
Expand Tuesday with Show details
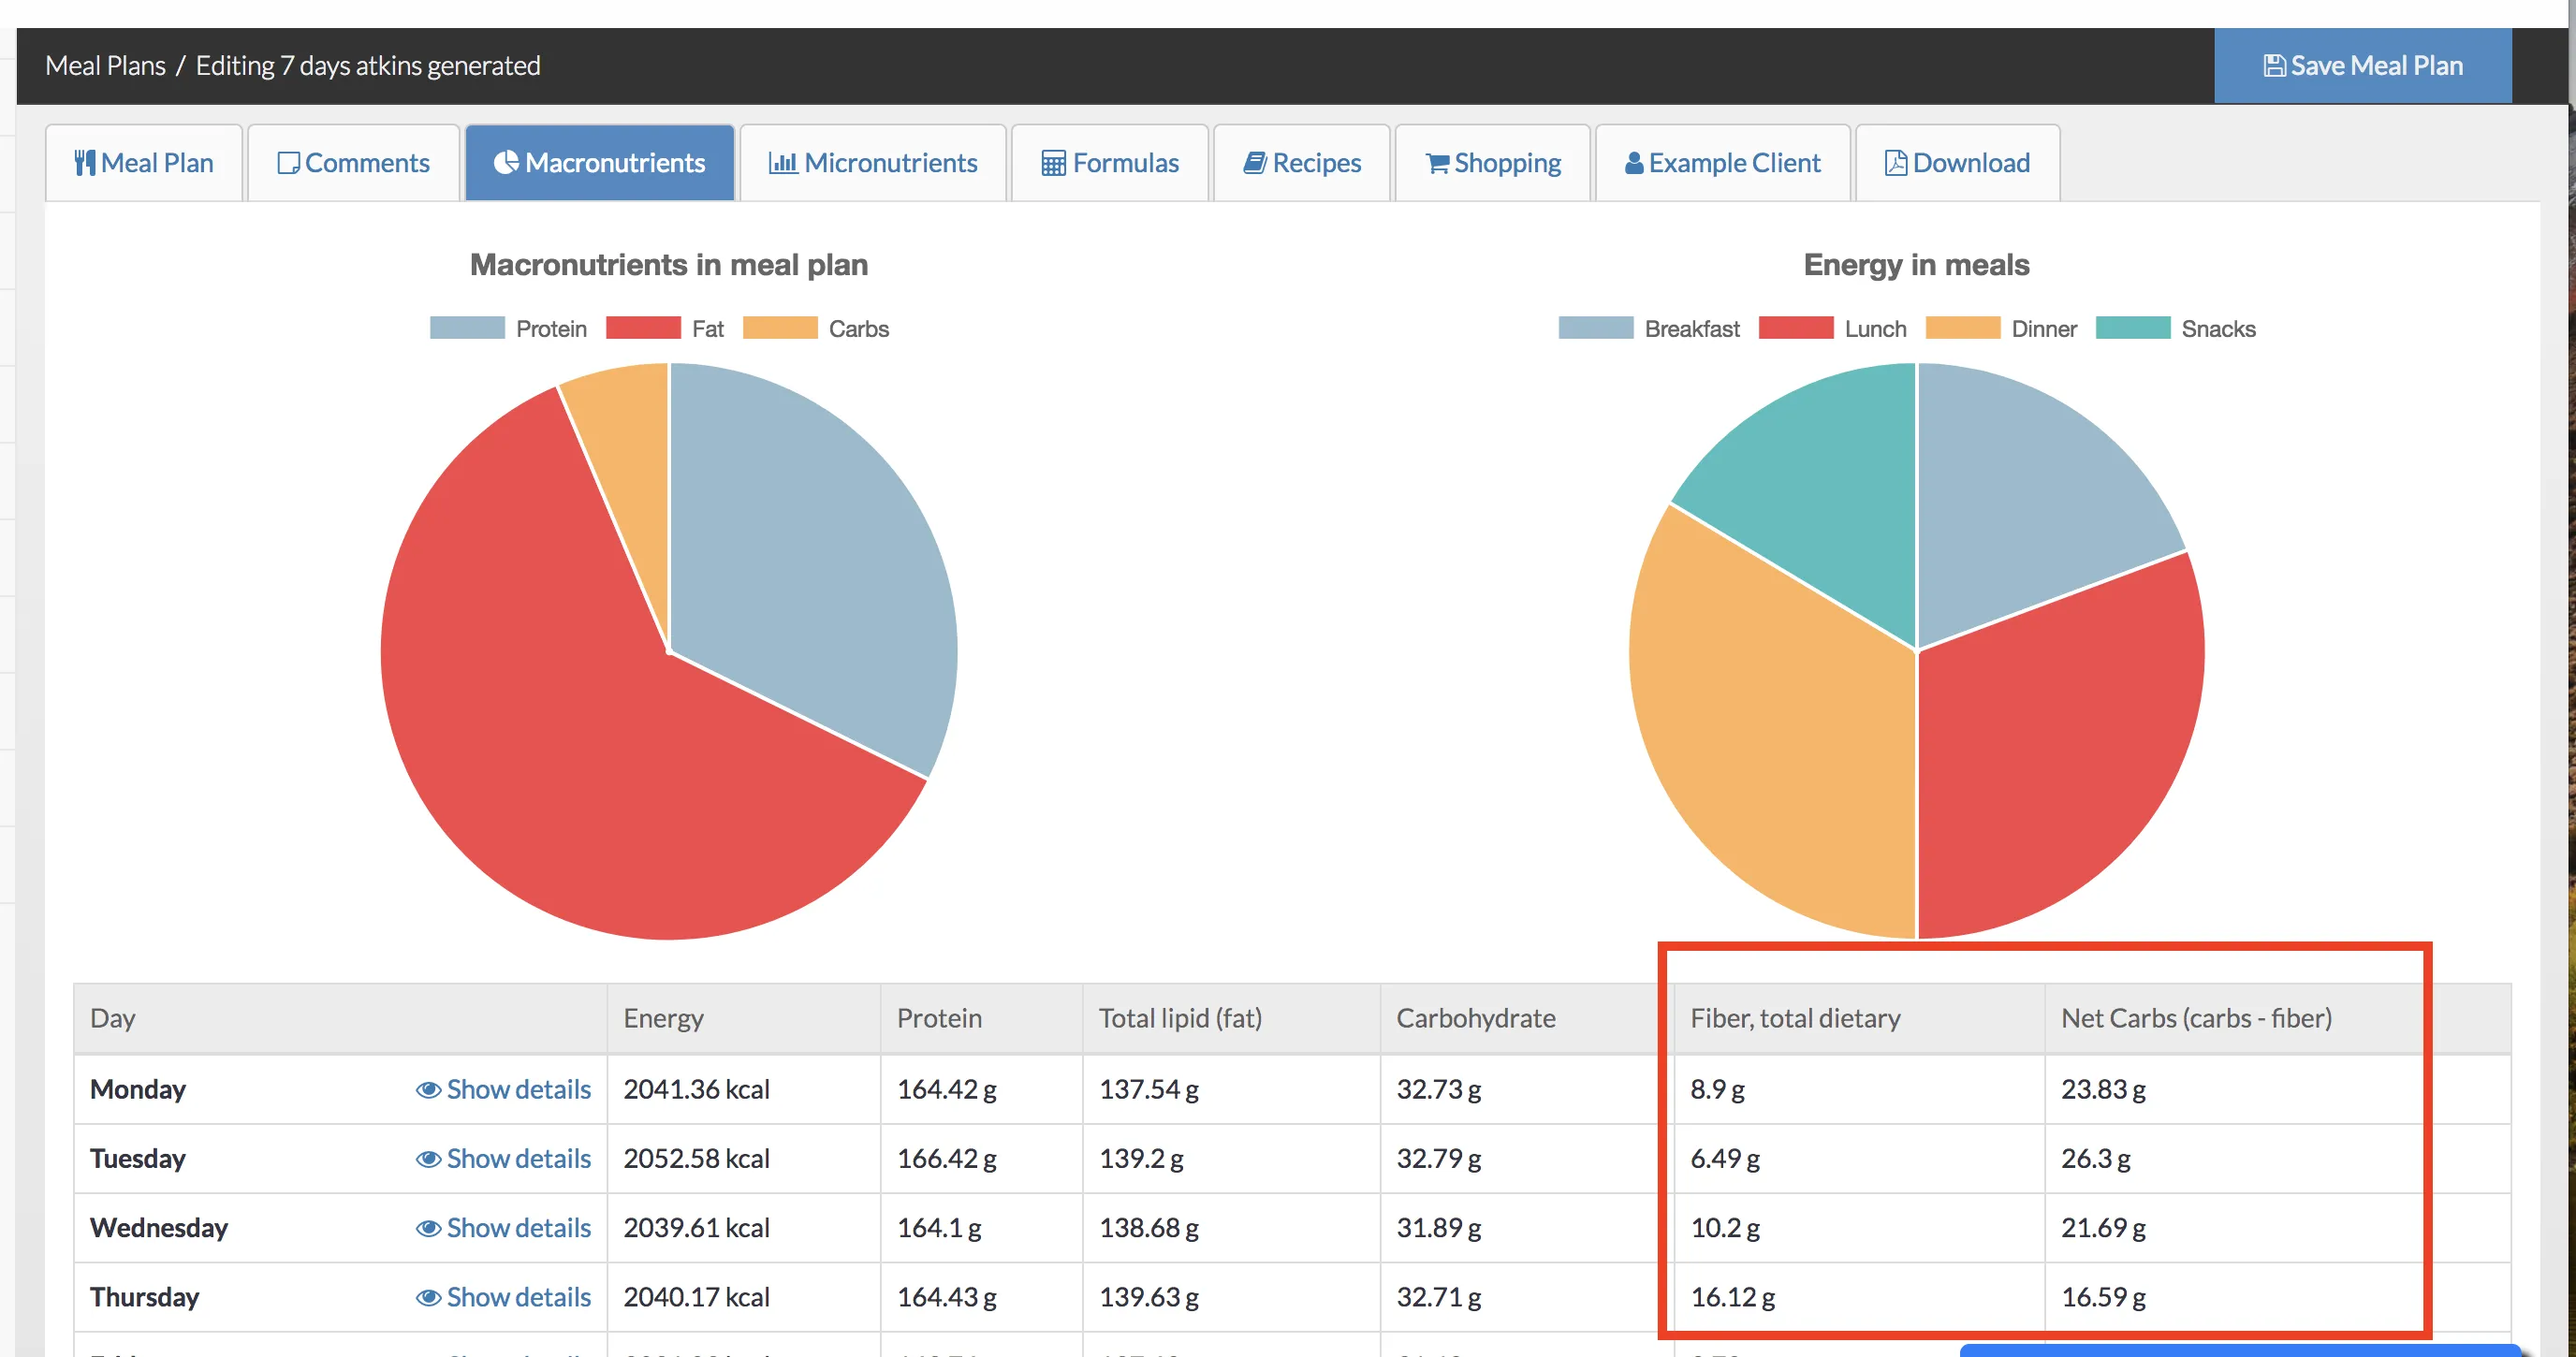(503, 1158)
